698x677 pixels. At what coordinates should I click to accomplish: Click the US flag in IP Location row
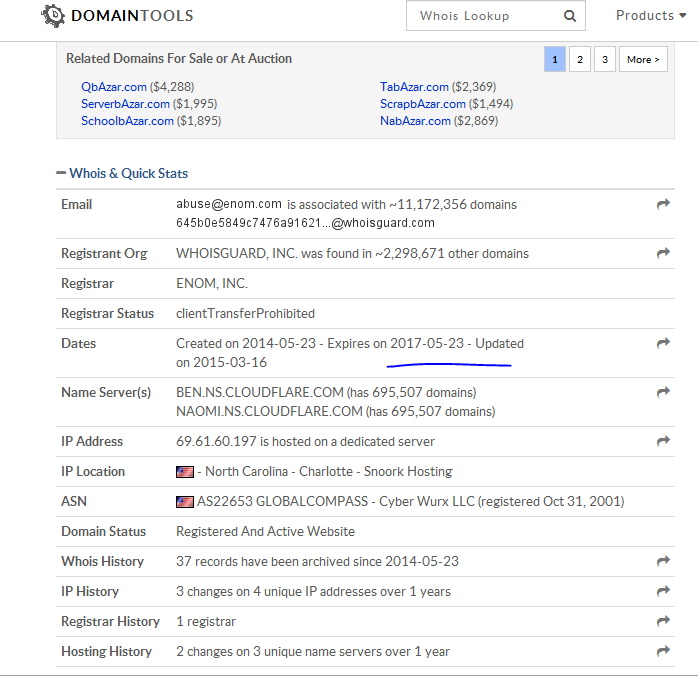tap(185, 472)
